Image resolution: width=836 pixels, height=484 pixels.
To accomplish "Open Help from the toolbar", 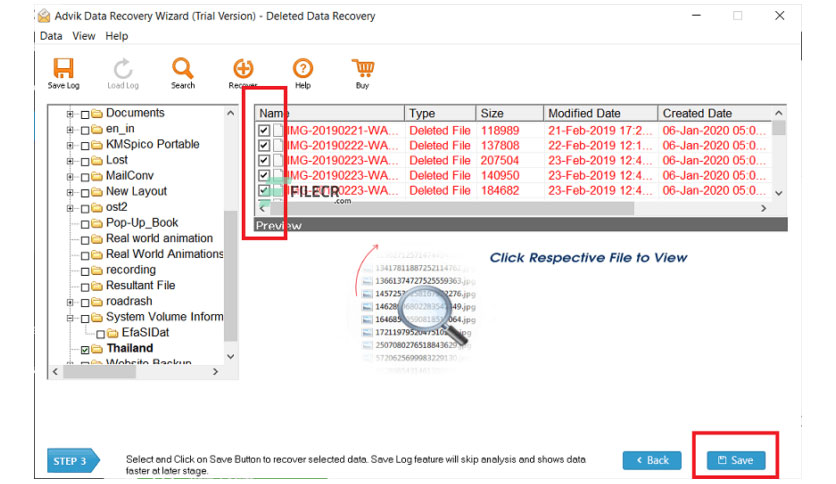I will point(303,73).
